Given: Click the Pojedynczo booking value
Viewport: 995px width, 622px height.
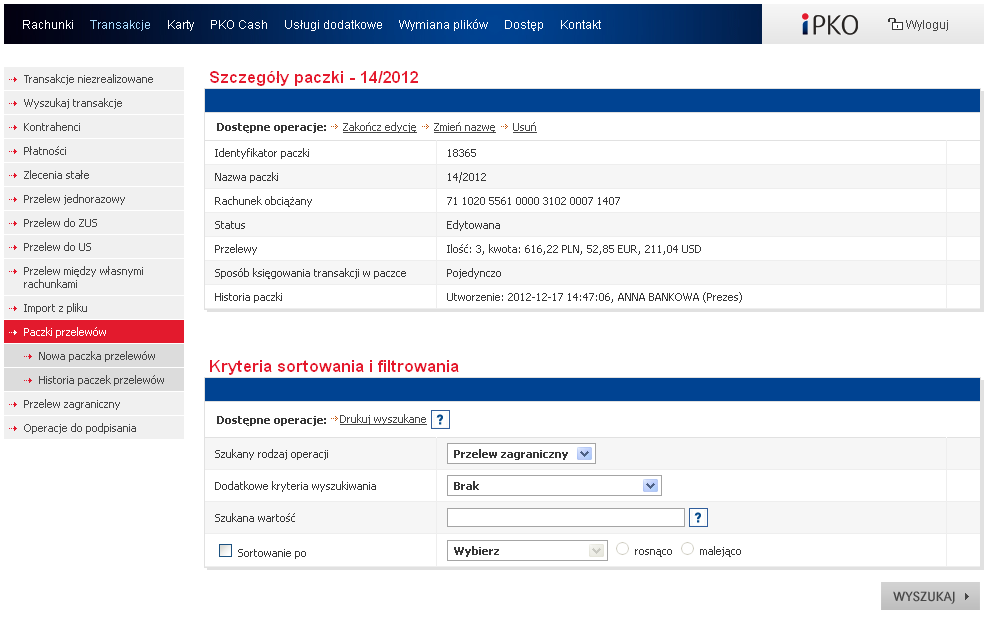Looking at the screenshot, I should [x=474, y=274].
